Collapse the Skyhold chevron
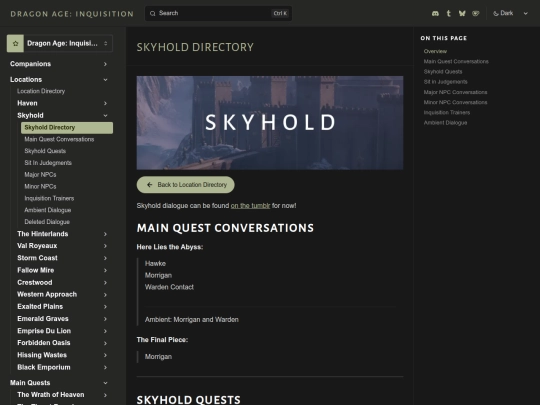Viewport: 540px width, 405px height. point(105,115)
